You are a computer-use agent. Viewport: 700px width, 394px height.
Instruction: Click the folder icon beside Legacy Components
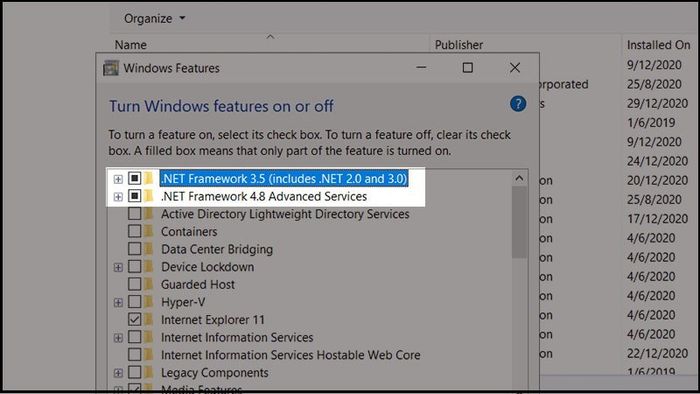coord(149,372)
